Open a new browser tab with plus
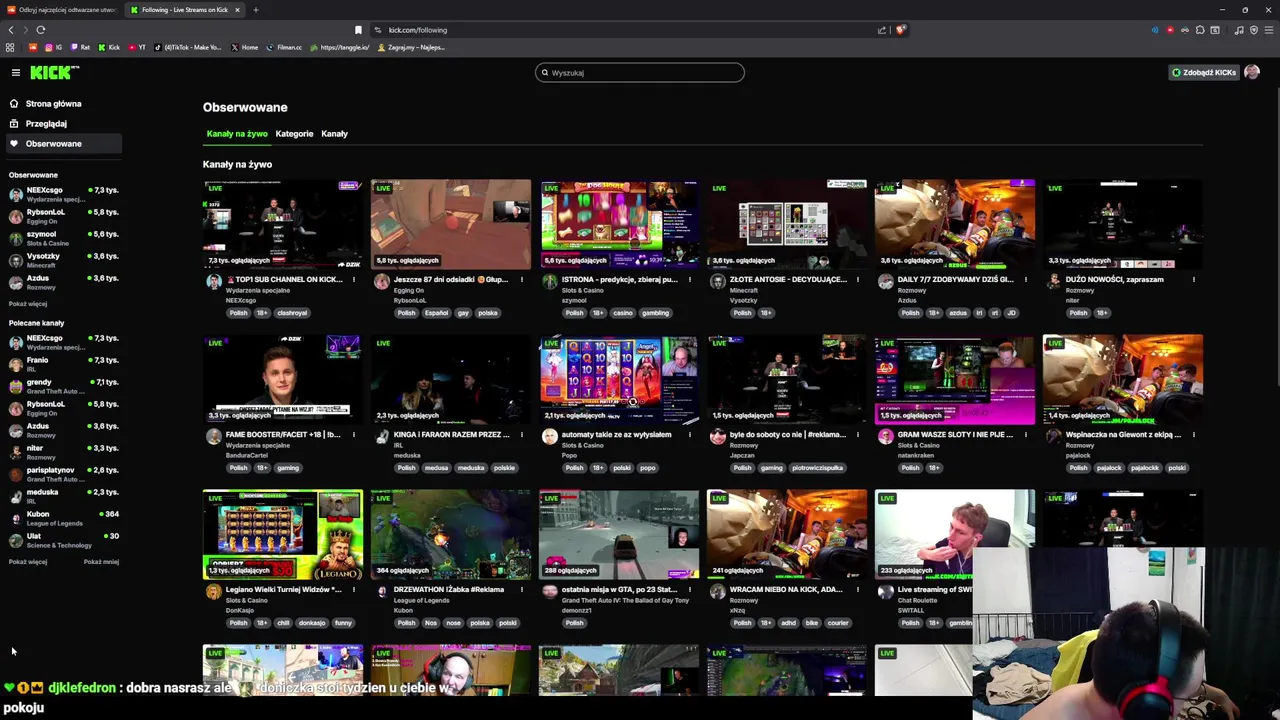 [255, 10]
